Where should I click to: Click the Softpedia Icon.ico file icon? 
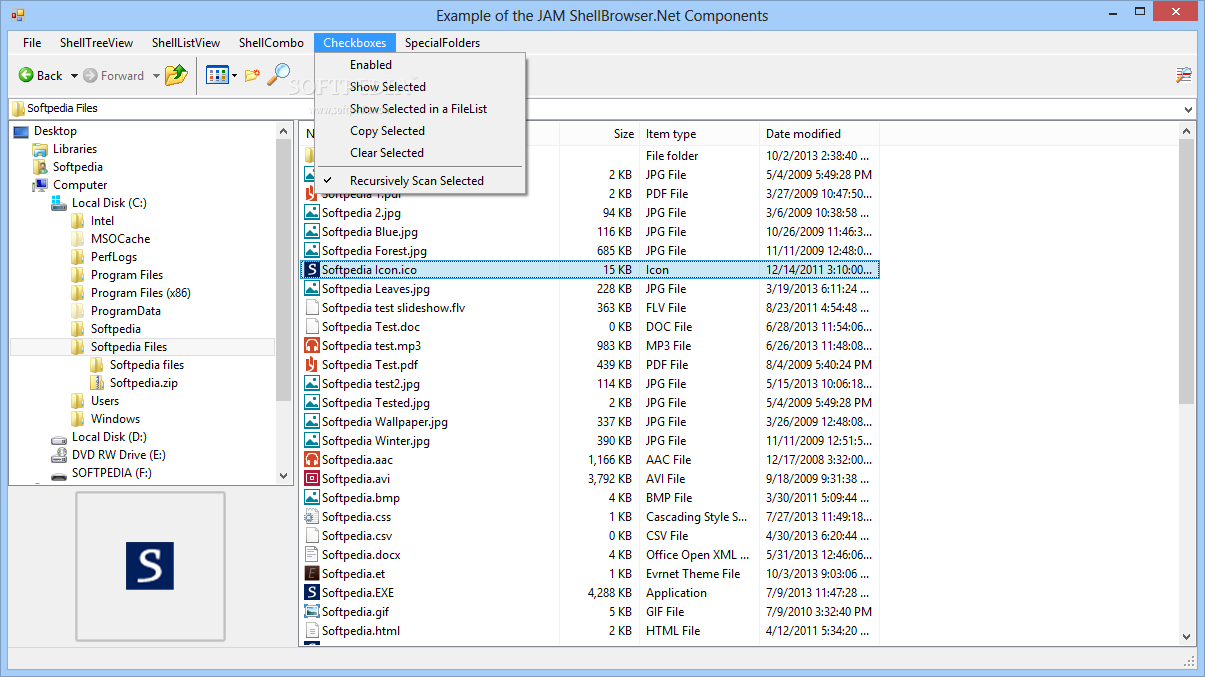(312, 269)
